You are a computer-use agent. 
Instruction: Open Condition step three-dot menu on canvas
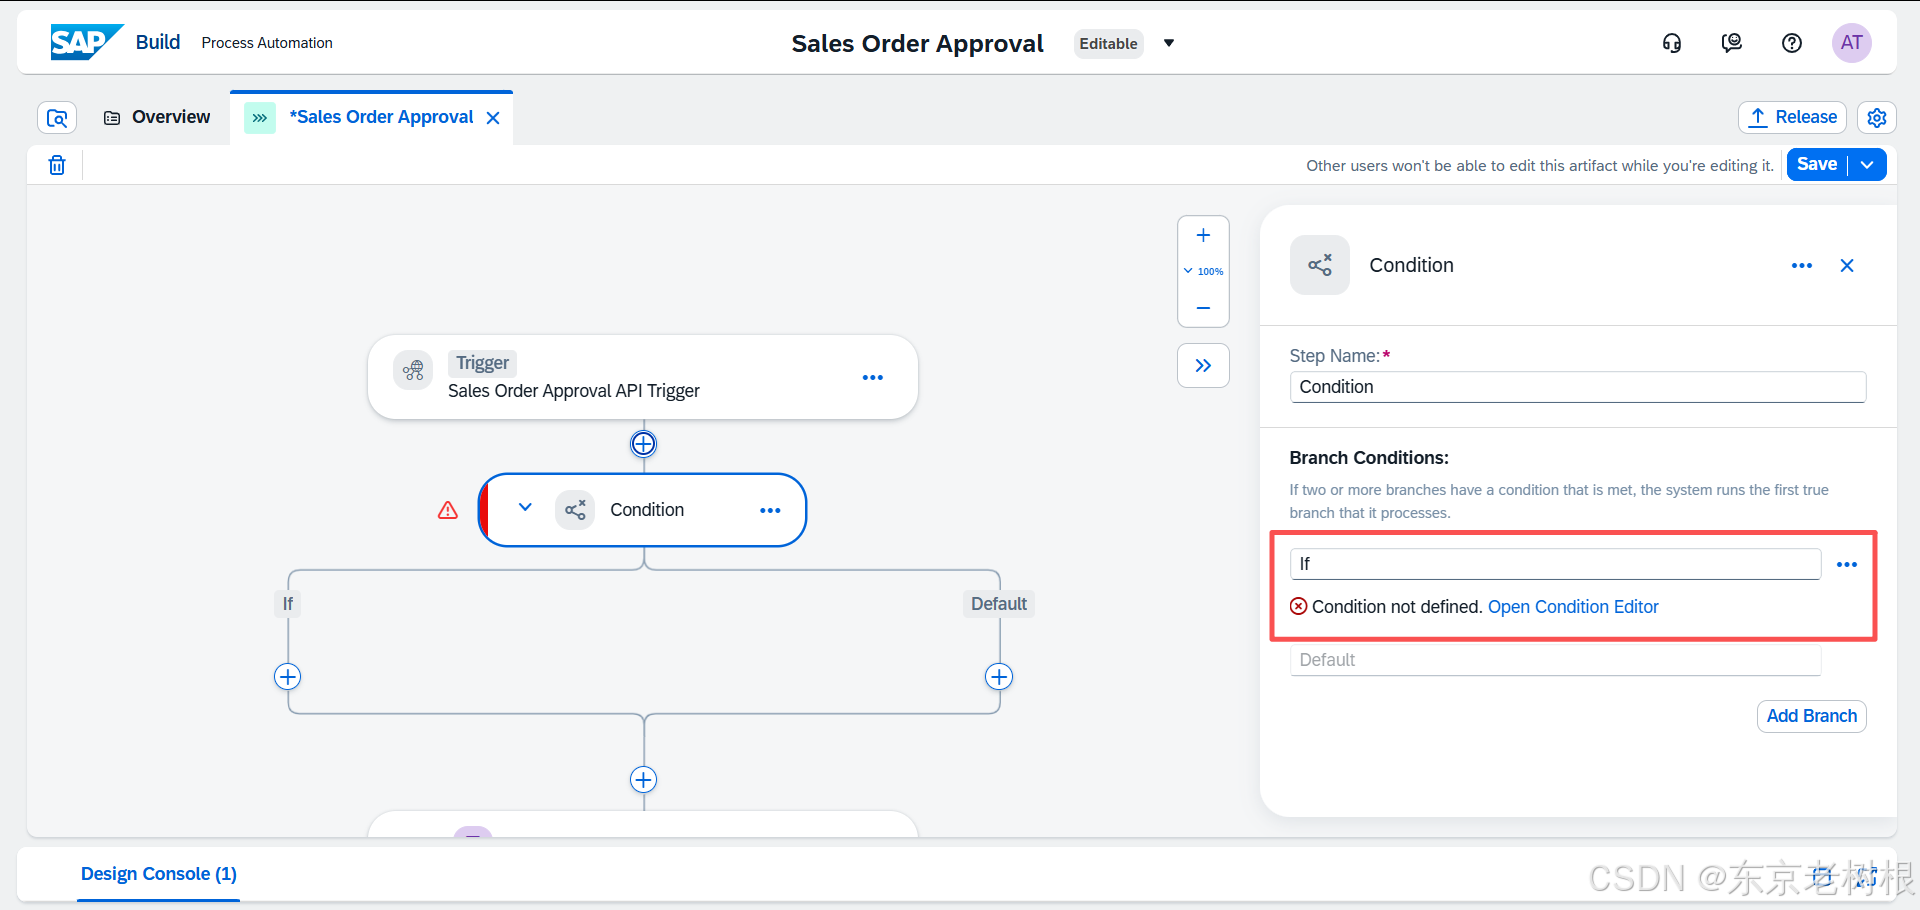[770, 510]
